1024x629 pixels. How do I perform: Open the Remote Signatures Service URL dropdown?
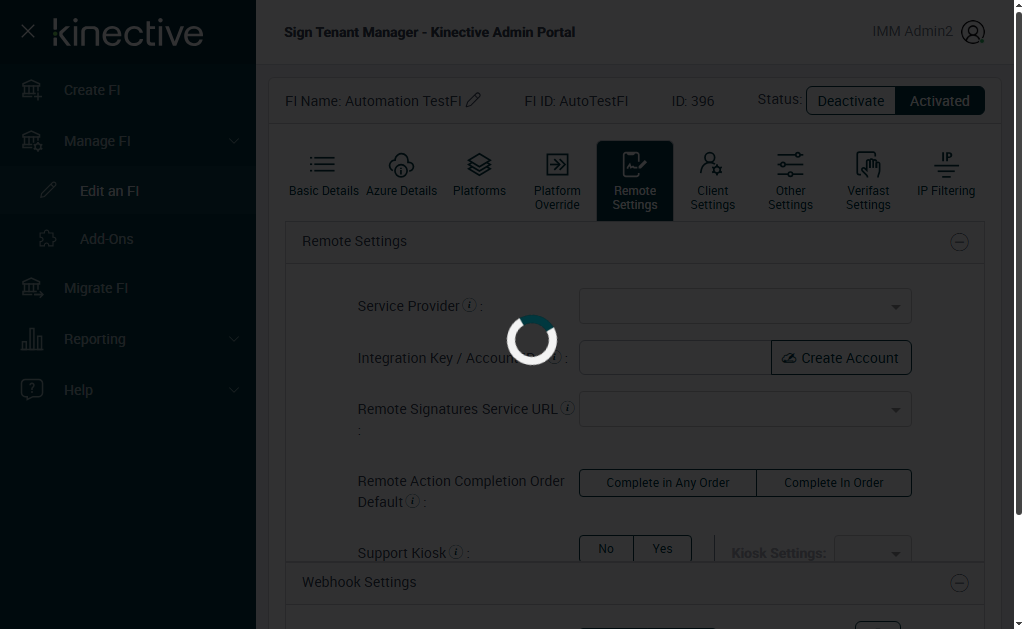(745, 410)
